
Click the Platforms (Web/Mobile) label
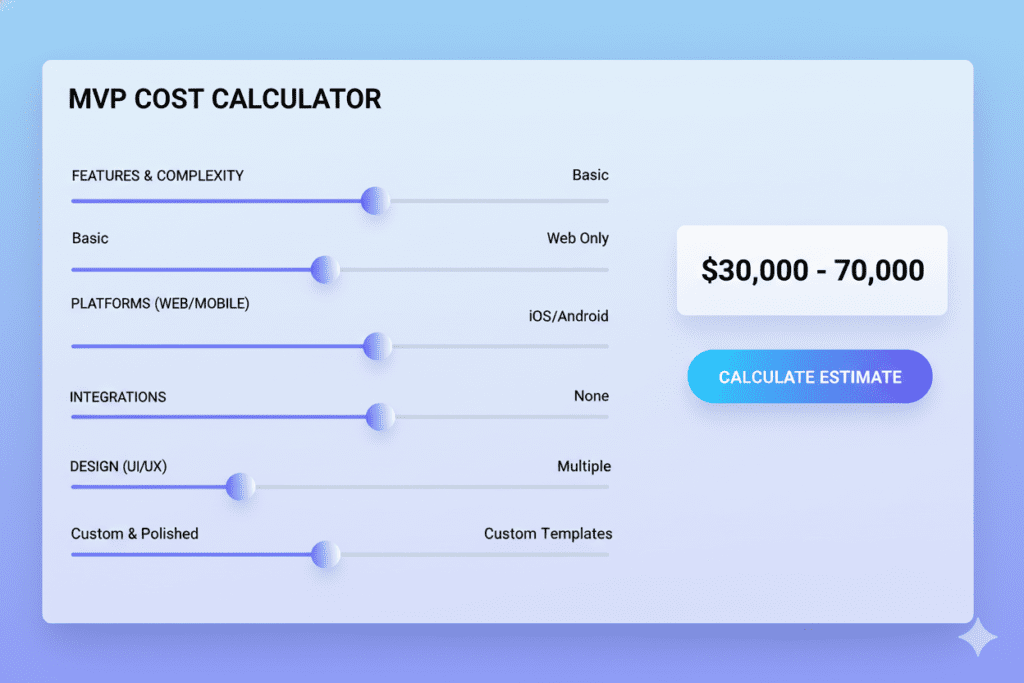coord(160,303)
